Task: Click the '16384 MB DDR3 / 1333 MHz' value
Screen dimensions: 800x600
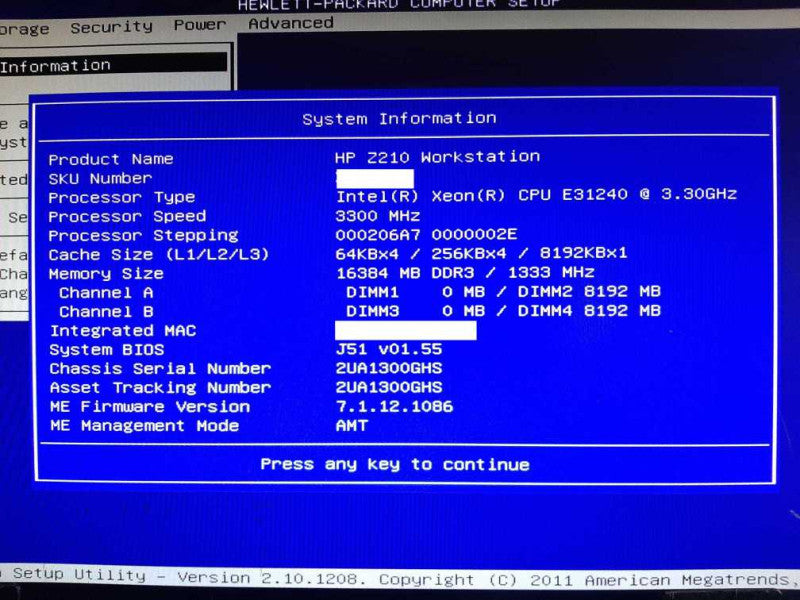Action: pyautogui.click(x=465, y=272)
